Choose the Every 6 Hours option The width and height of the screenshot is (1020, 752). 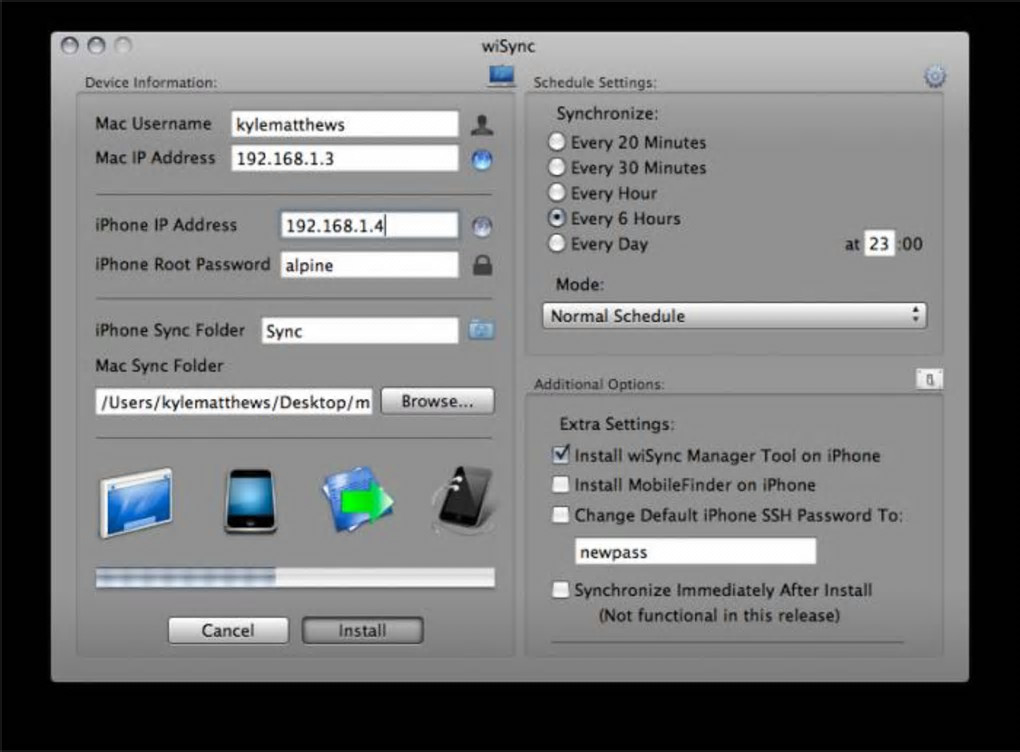[557, 218]
